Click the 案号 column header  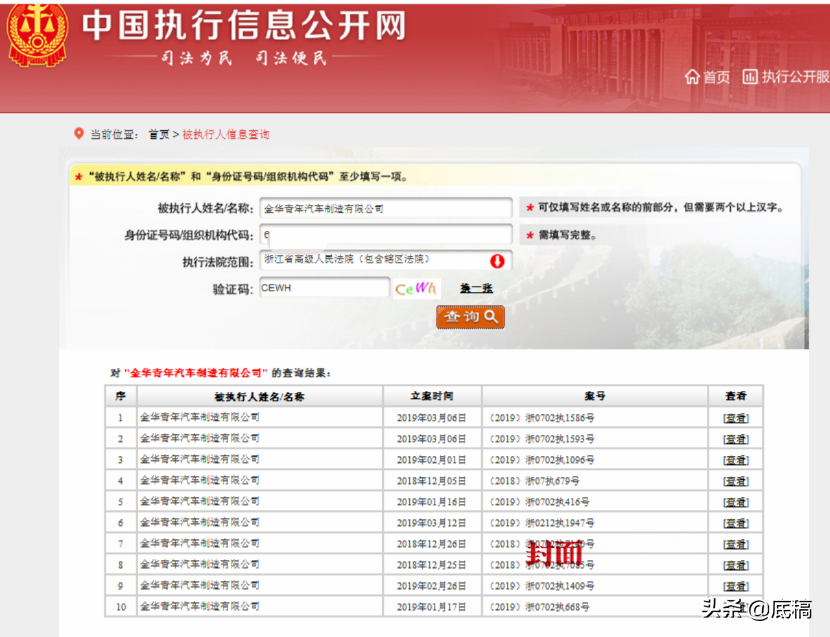[594, 396]
